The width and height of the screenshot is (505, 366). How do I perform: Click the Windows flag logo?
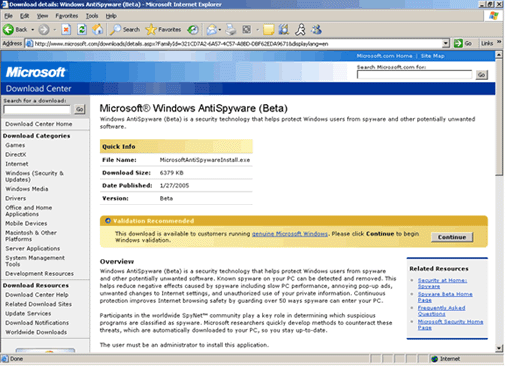pos(494,15)
